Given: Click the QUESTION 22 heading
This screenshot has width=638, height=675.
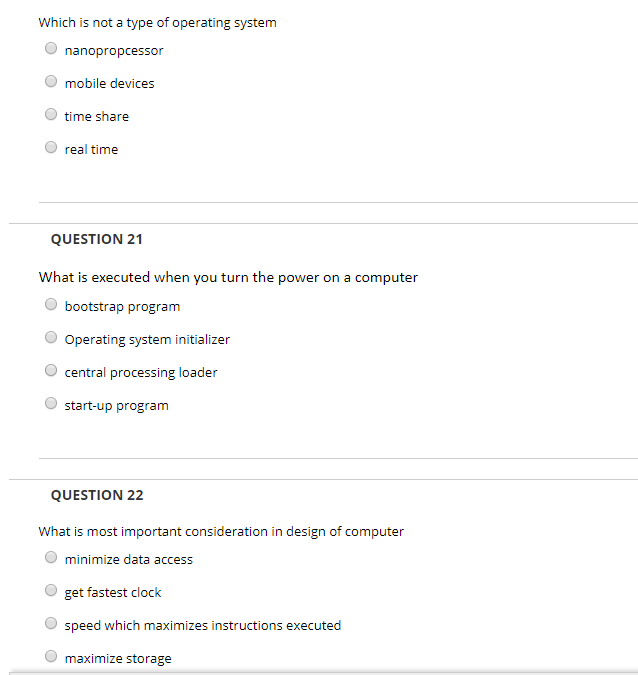Looking at the screenshot, I should 97,495.
